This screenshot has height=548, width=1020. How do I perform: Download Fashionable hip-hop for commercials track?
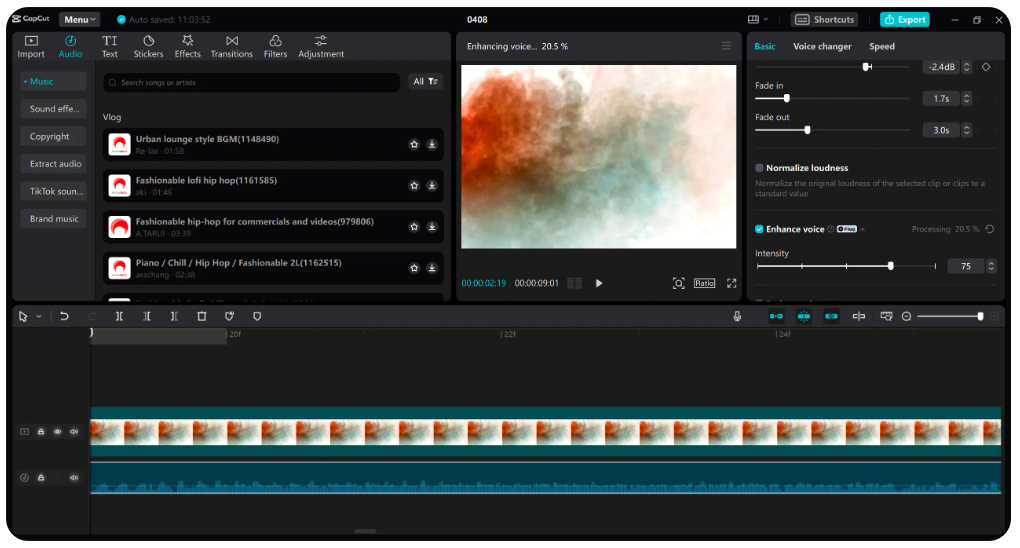(x=431, y=226)
